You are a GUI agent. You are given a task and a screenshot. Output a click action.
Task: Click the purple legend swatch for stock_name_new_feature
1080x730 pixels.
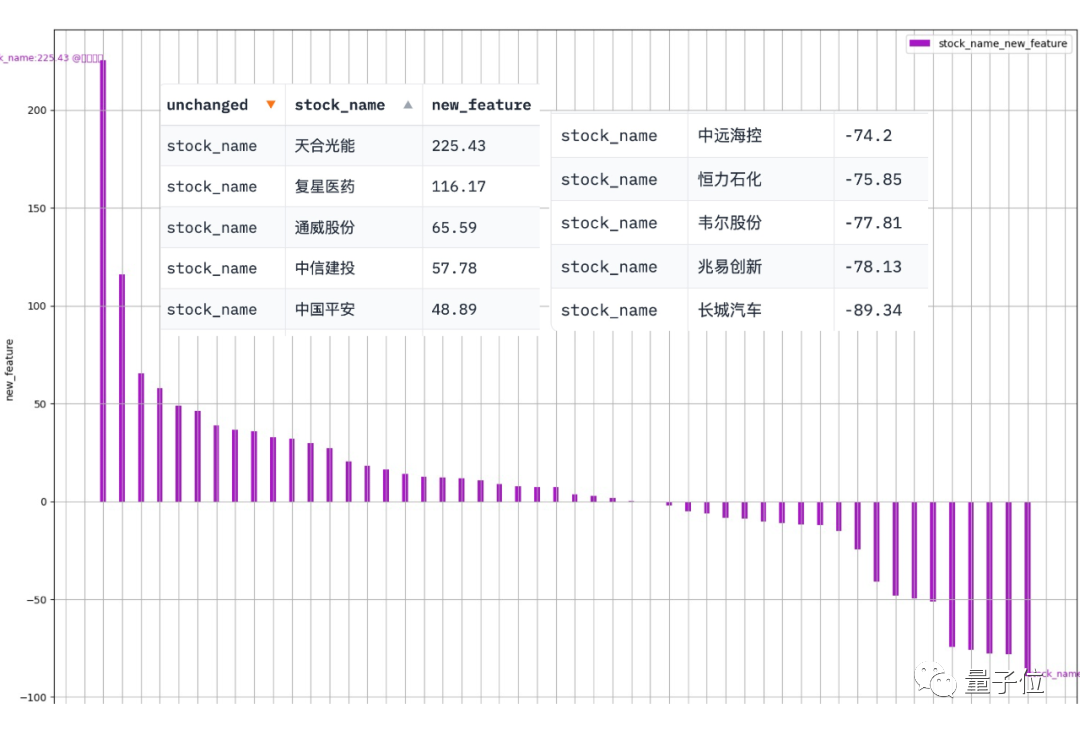coord(919,43)
